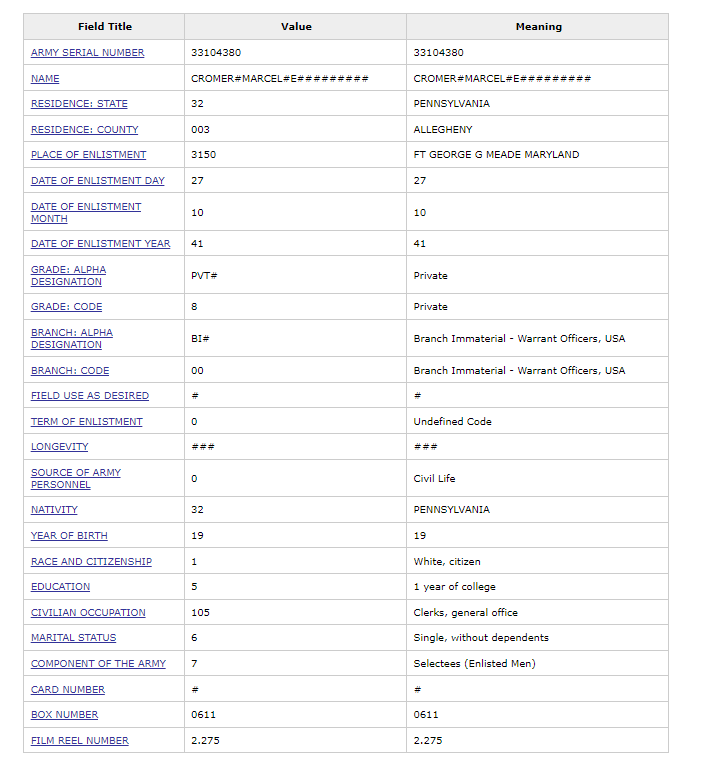Open the DATE OF ENLISTMENT YEAR link
This screenshot has height=774, width=709.
pos(100,244)
